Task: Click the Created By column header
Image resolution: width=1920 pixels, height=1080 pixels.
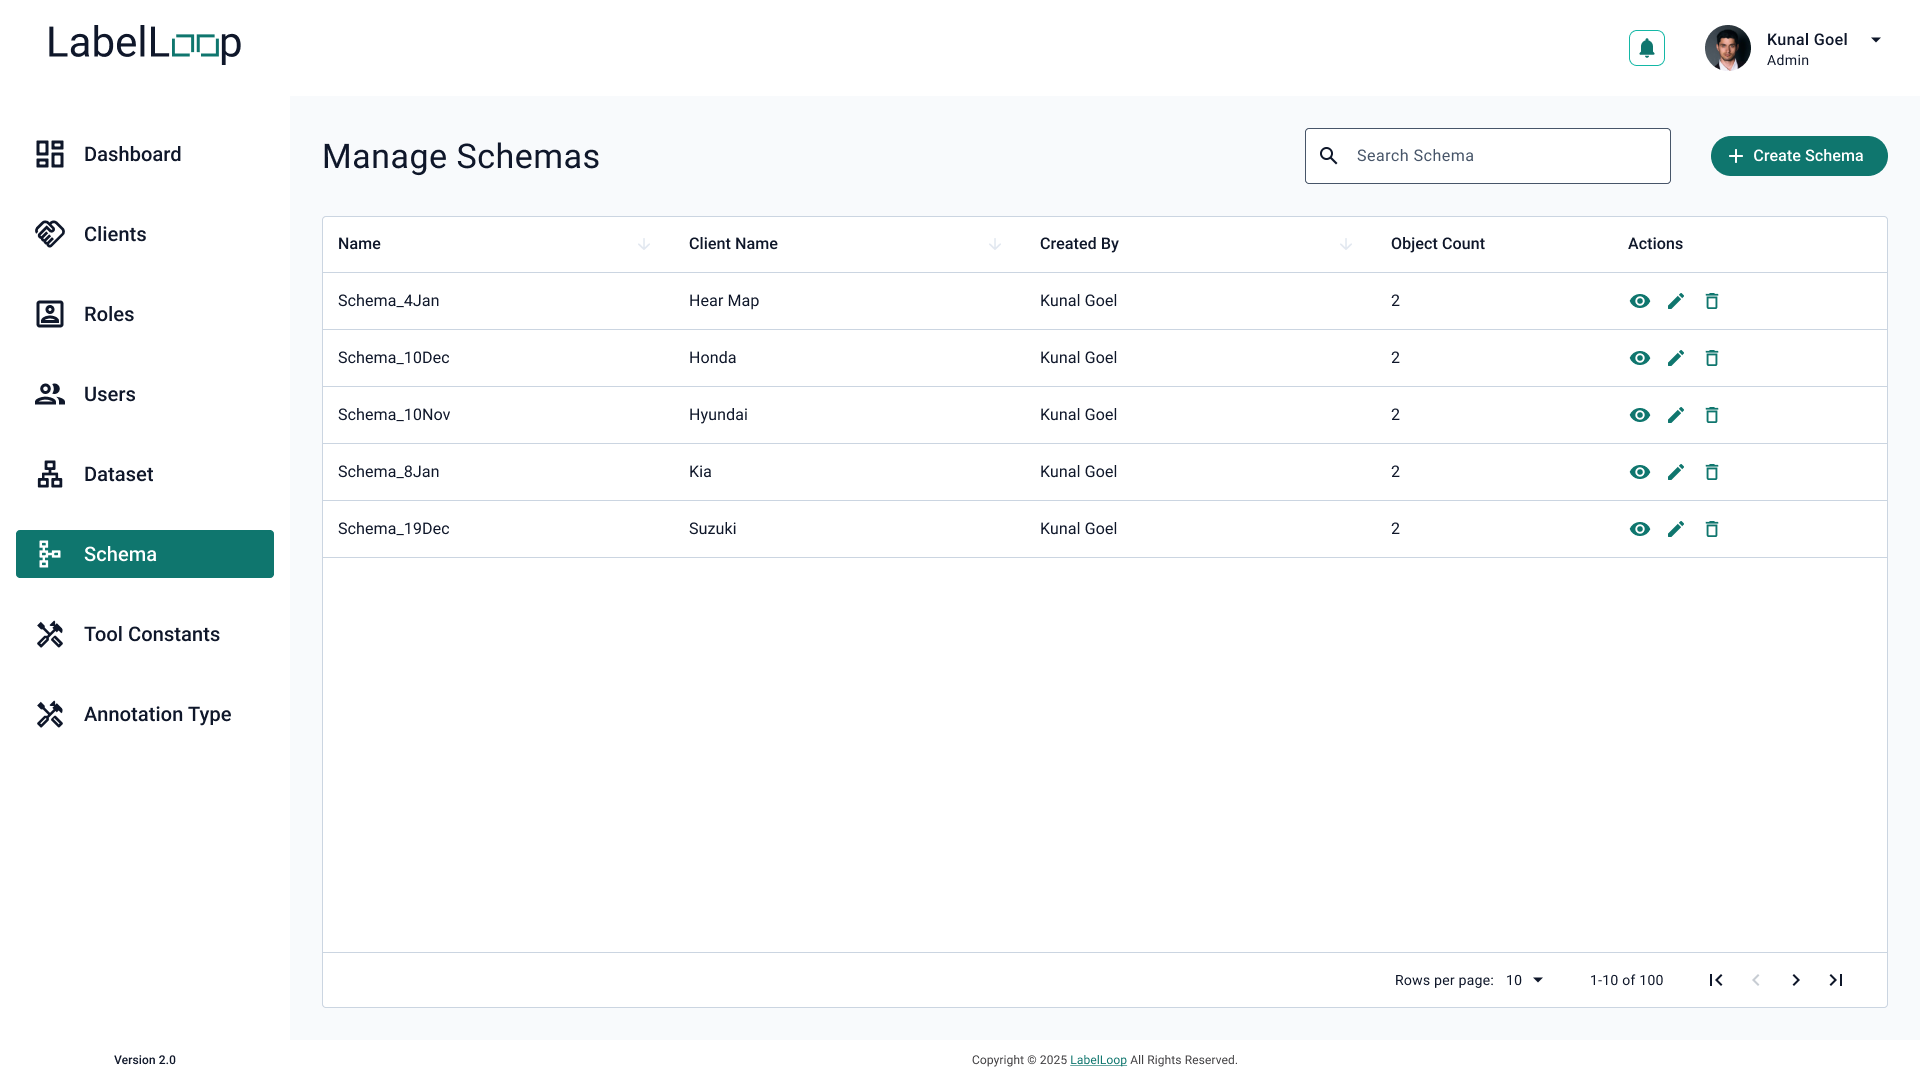Action: (x=1079, y=244)
